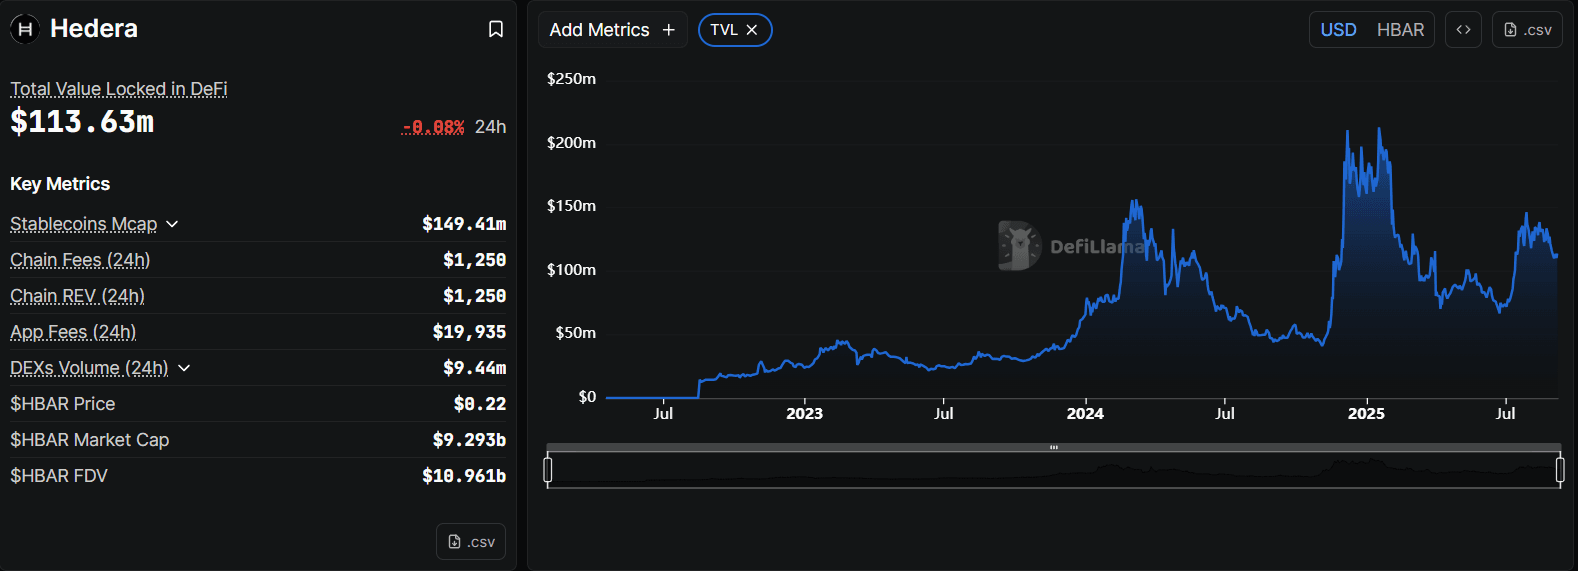Grab the right range slider handle
This screenshot has width=1578, height=571.
click(x=1560, y=469)
